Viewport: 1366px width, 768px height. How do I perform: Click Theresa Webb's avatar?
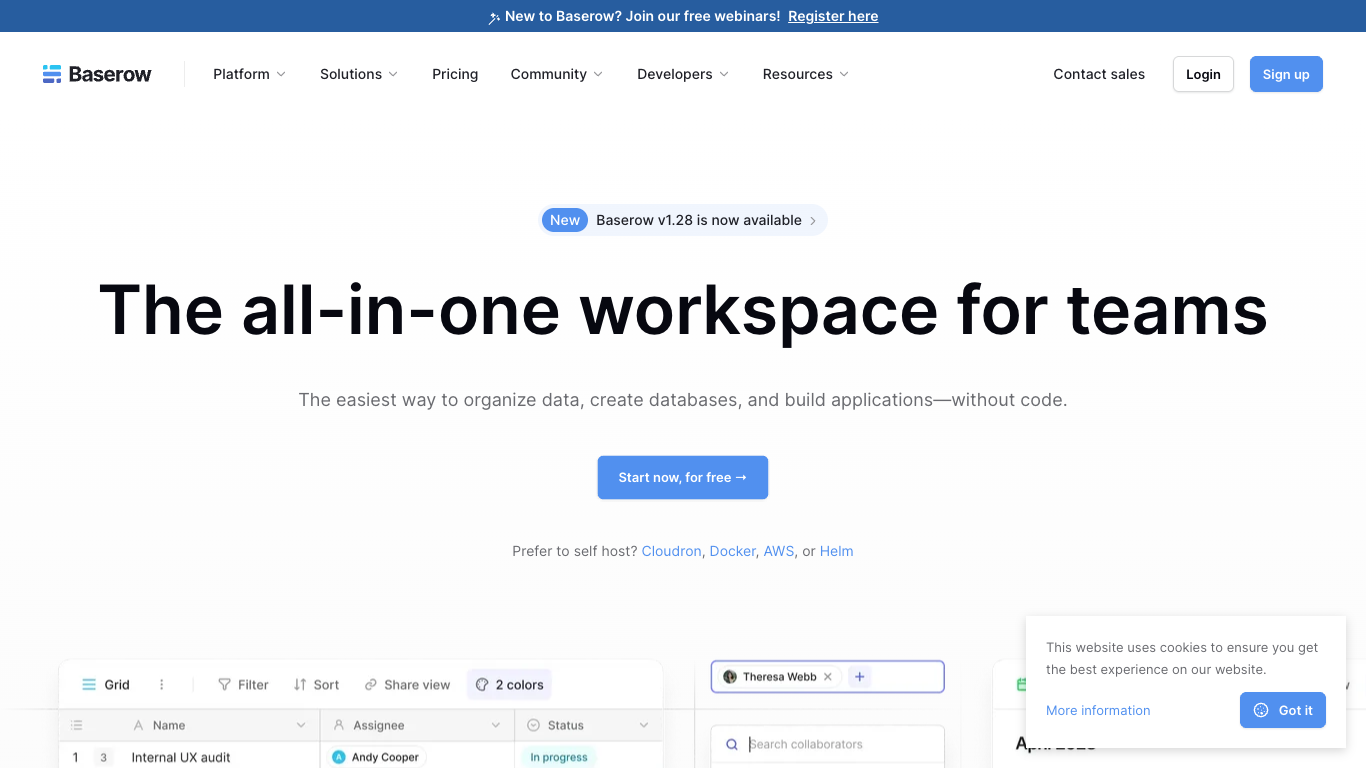730,677
